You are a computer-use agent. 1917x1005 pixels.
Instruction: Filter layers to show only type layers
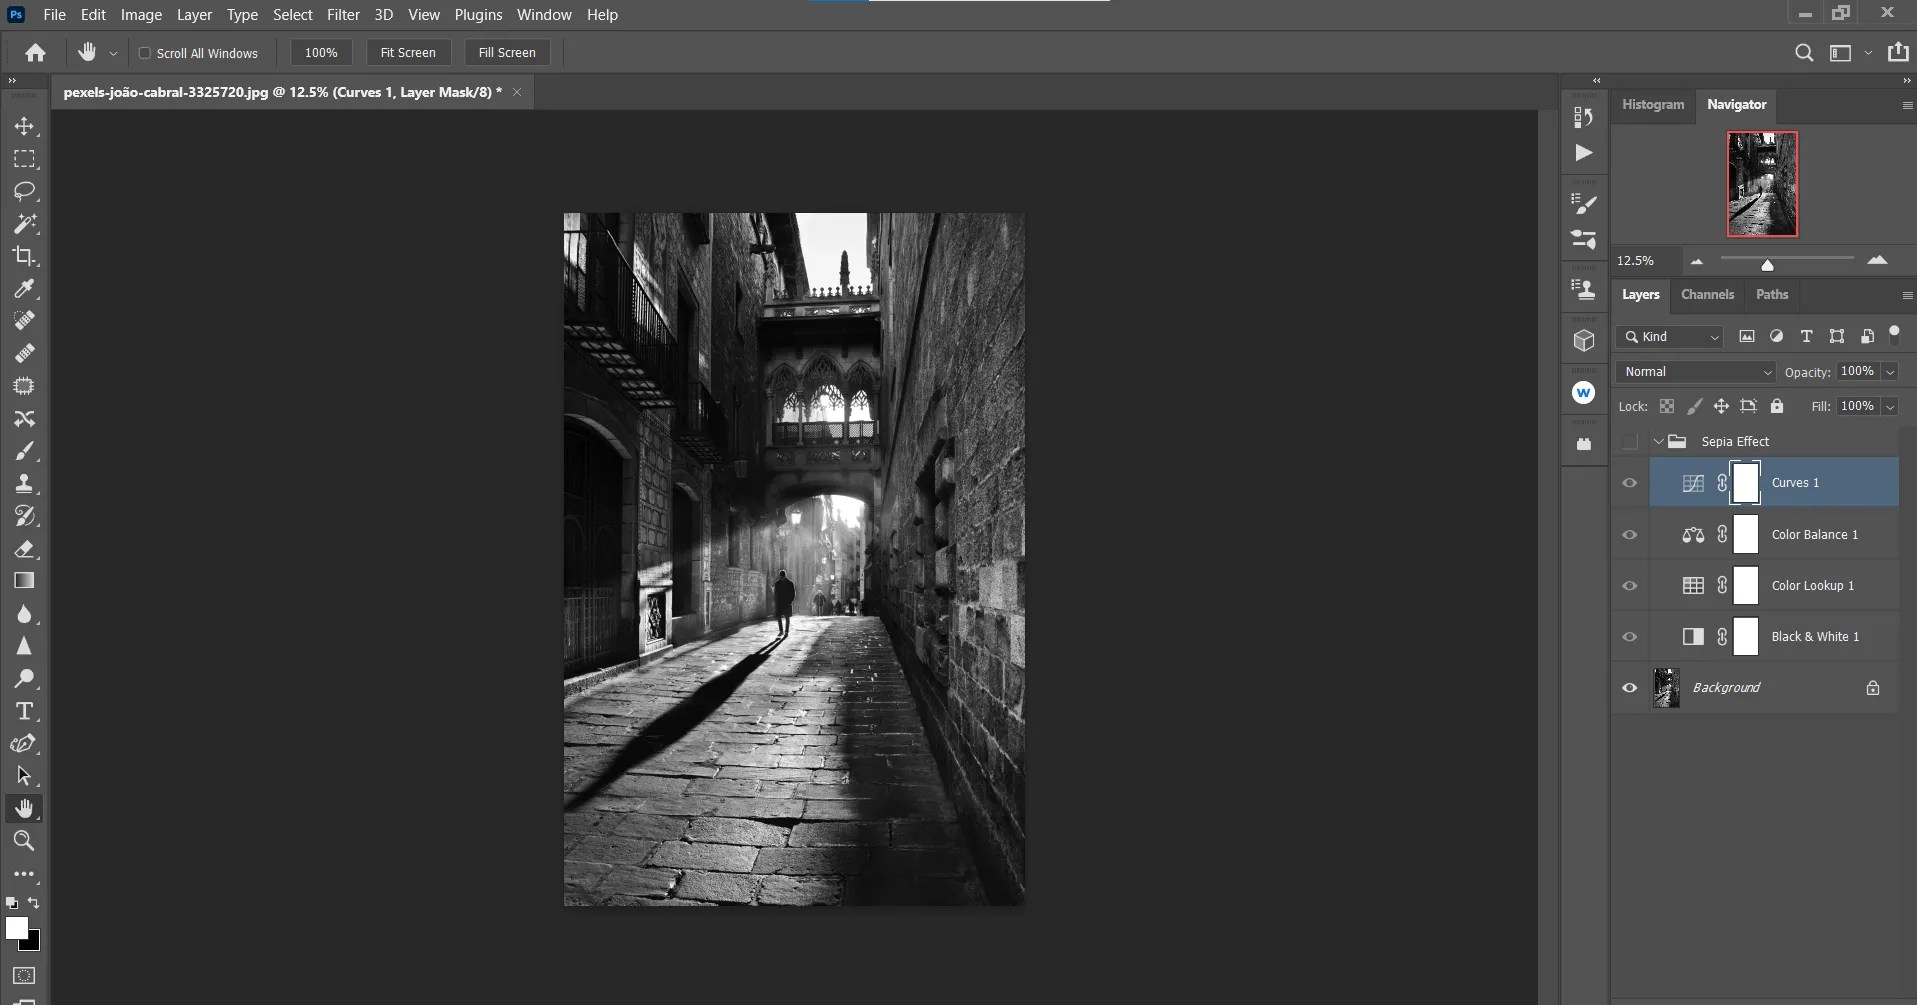coord(1806,337)
